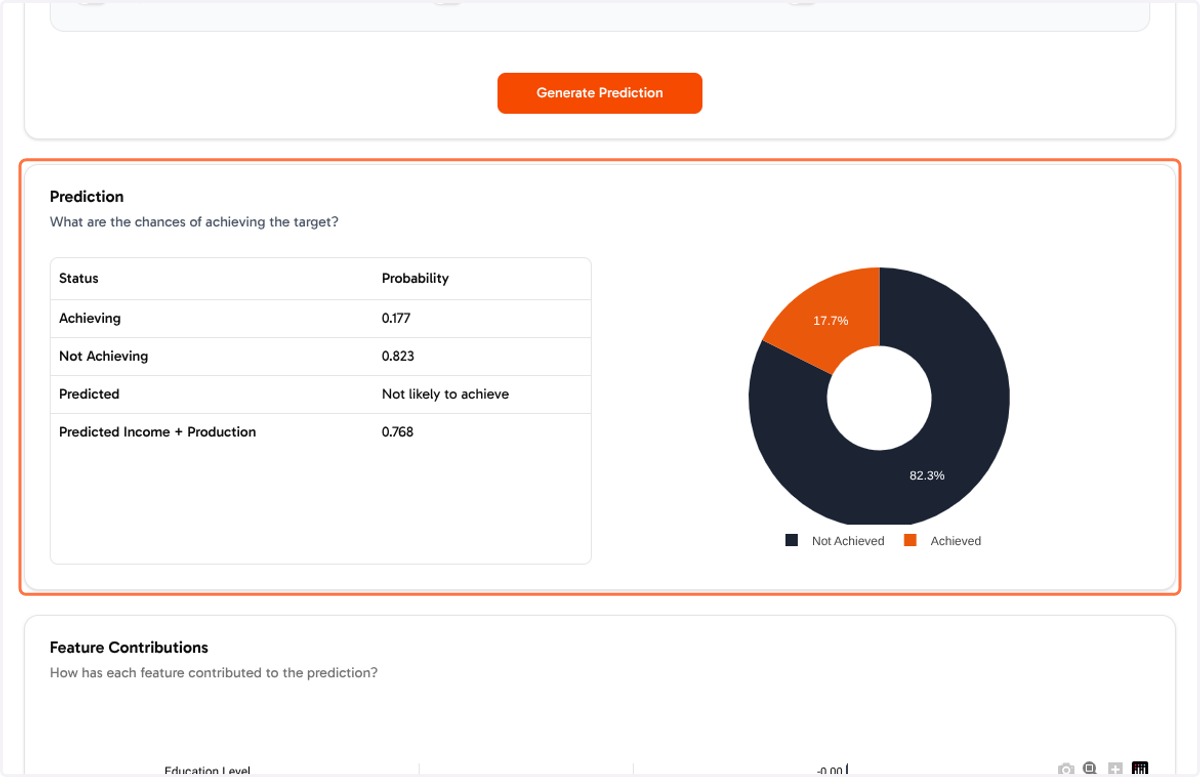Select the 0.768 value cell
Viewport: 1200px width, 777px height.
(397, 432)
